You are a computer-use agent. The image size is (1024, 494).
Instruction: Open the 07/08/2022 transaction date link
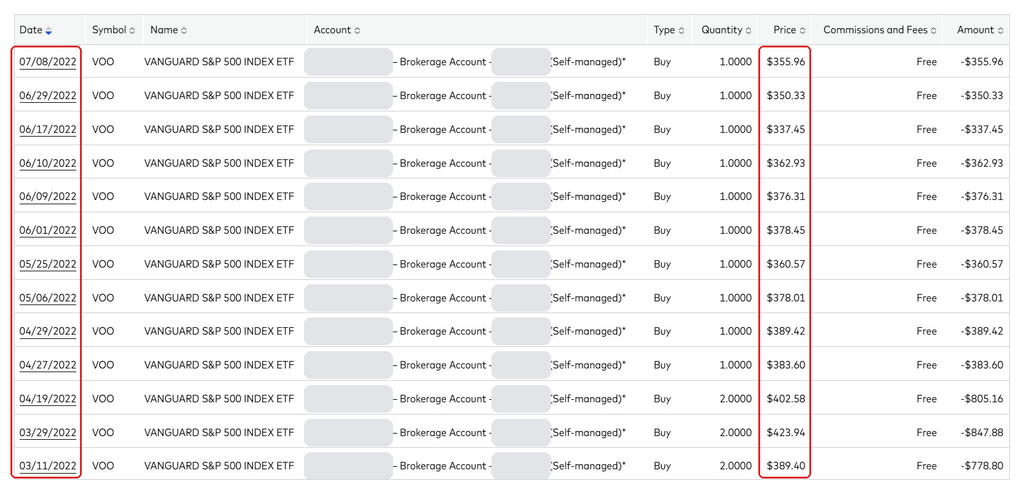click(x=48, y=62)
